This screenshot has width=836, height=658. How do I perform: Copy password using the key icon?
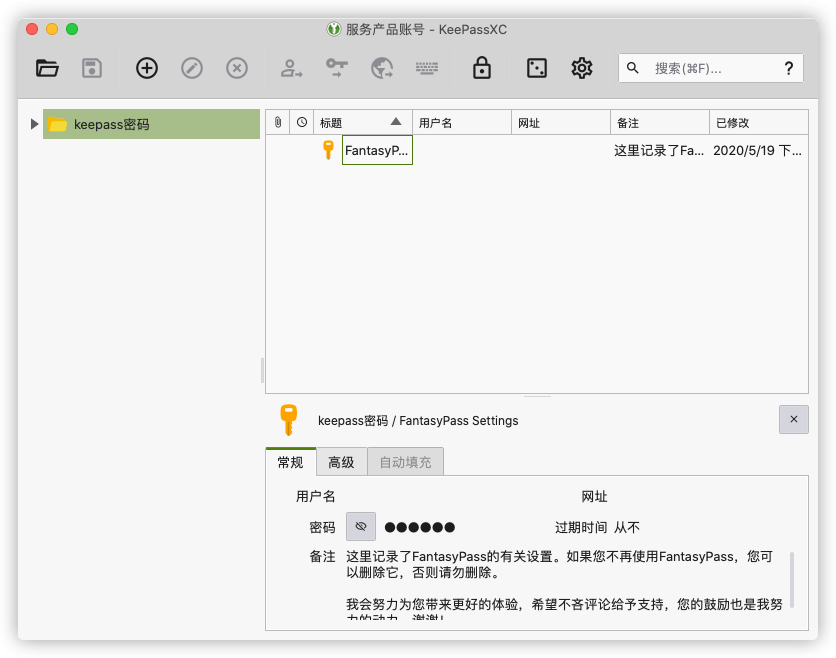pyautogui.click(x=337, y=68)
